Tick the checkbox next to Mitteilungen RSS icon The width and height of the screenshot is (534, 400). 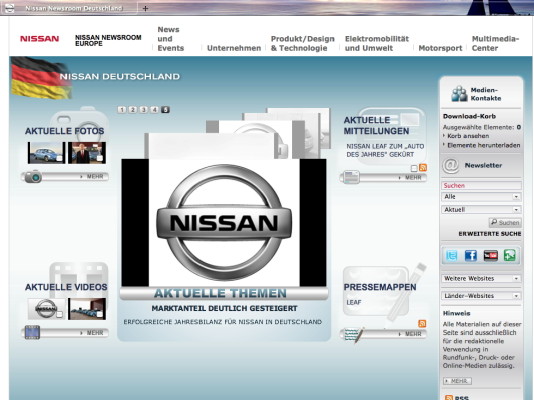pos(414,168)
